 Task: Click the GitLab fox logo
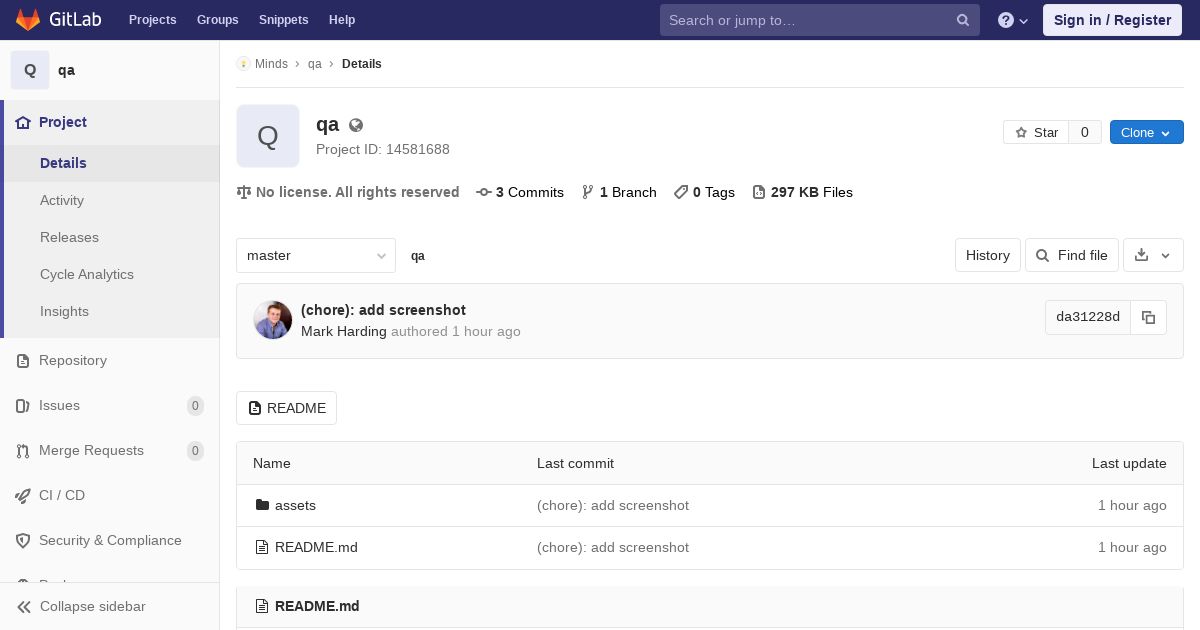click(28, 19)
